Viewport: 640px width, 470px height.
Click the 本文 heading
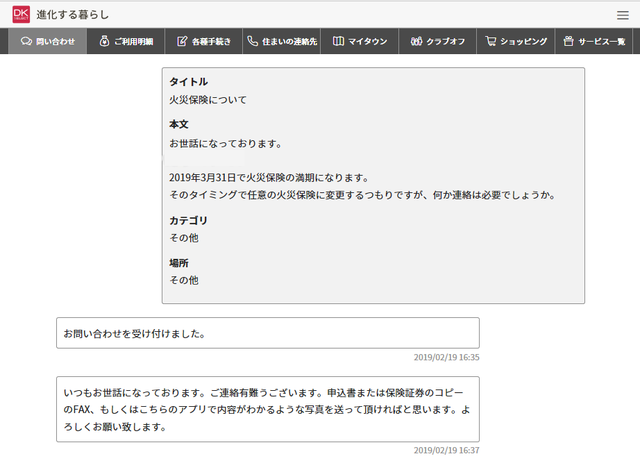click(179, 124)
